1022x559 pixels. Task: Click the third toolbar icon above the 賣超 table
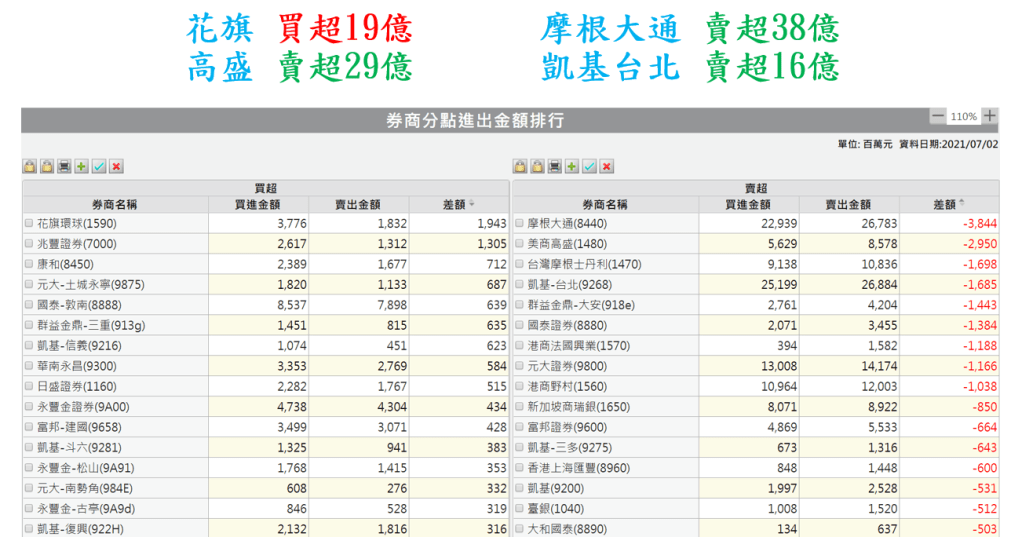coord(554,166)
